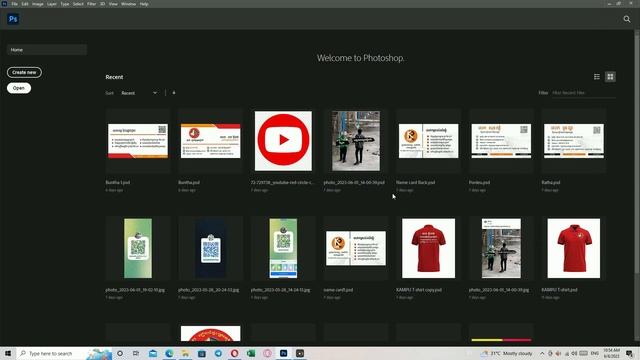Open the View menu
This screenshot has height=360, width=640.
pos(113,4)
